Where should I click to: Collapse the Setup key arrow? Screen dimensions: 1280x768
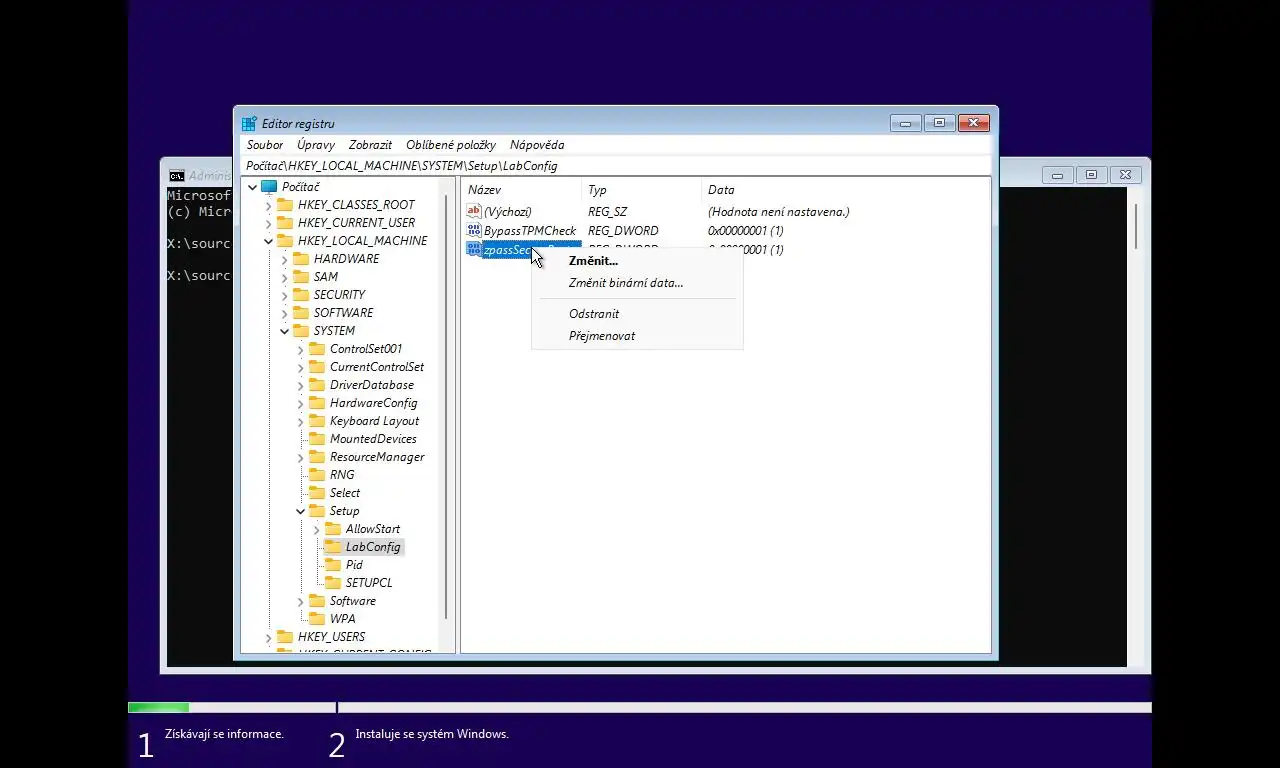pos(301,511)
